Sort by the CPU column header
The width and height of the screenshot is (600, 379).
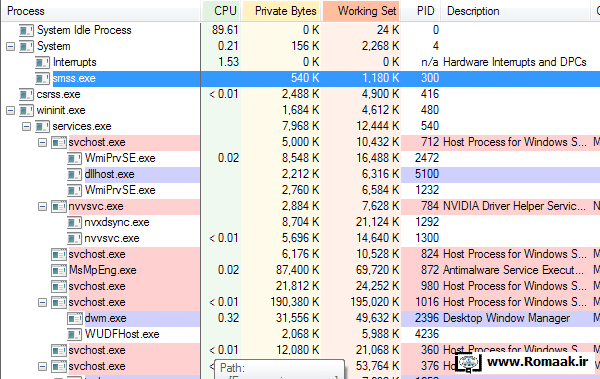[x=222, y=11]
